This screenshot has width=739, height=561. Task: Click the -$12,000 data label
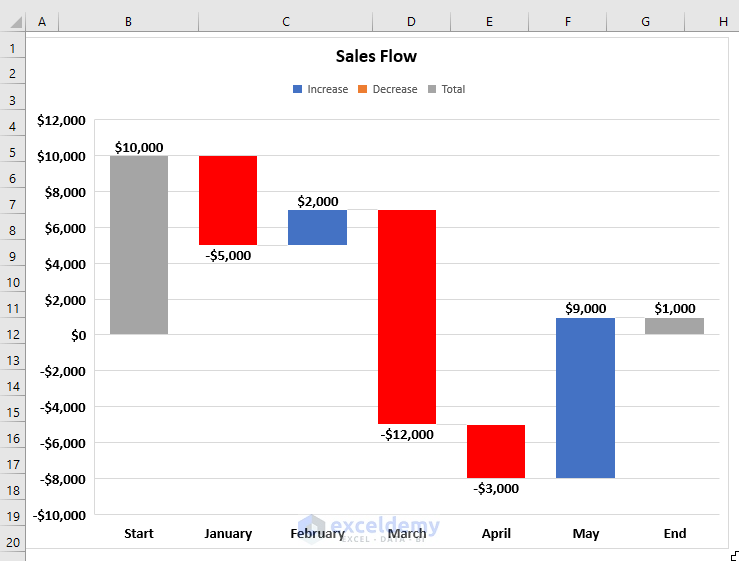pos(407,435)
